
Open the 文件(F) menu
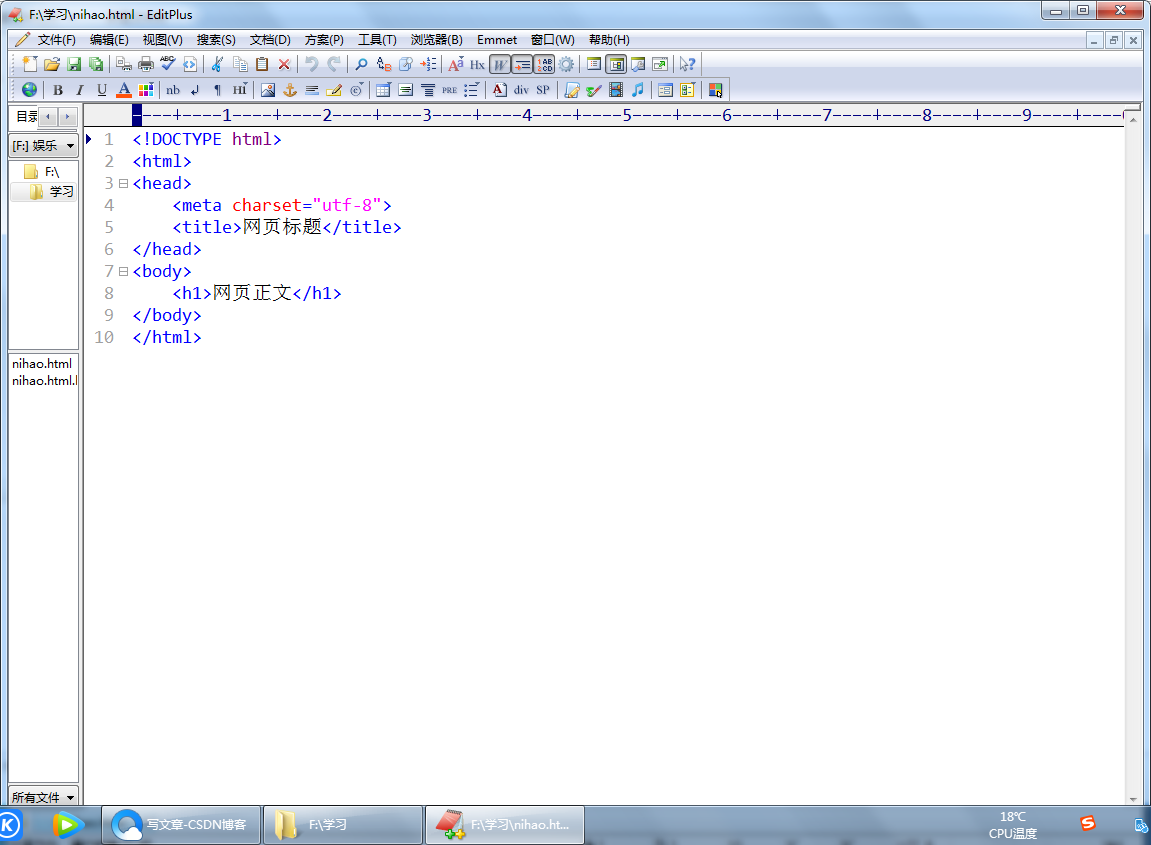tap(56, 40)
